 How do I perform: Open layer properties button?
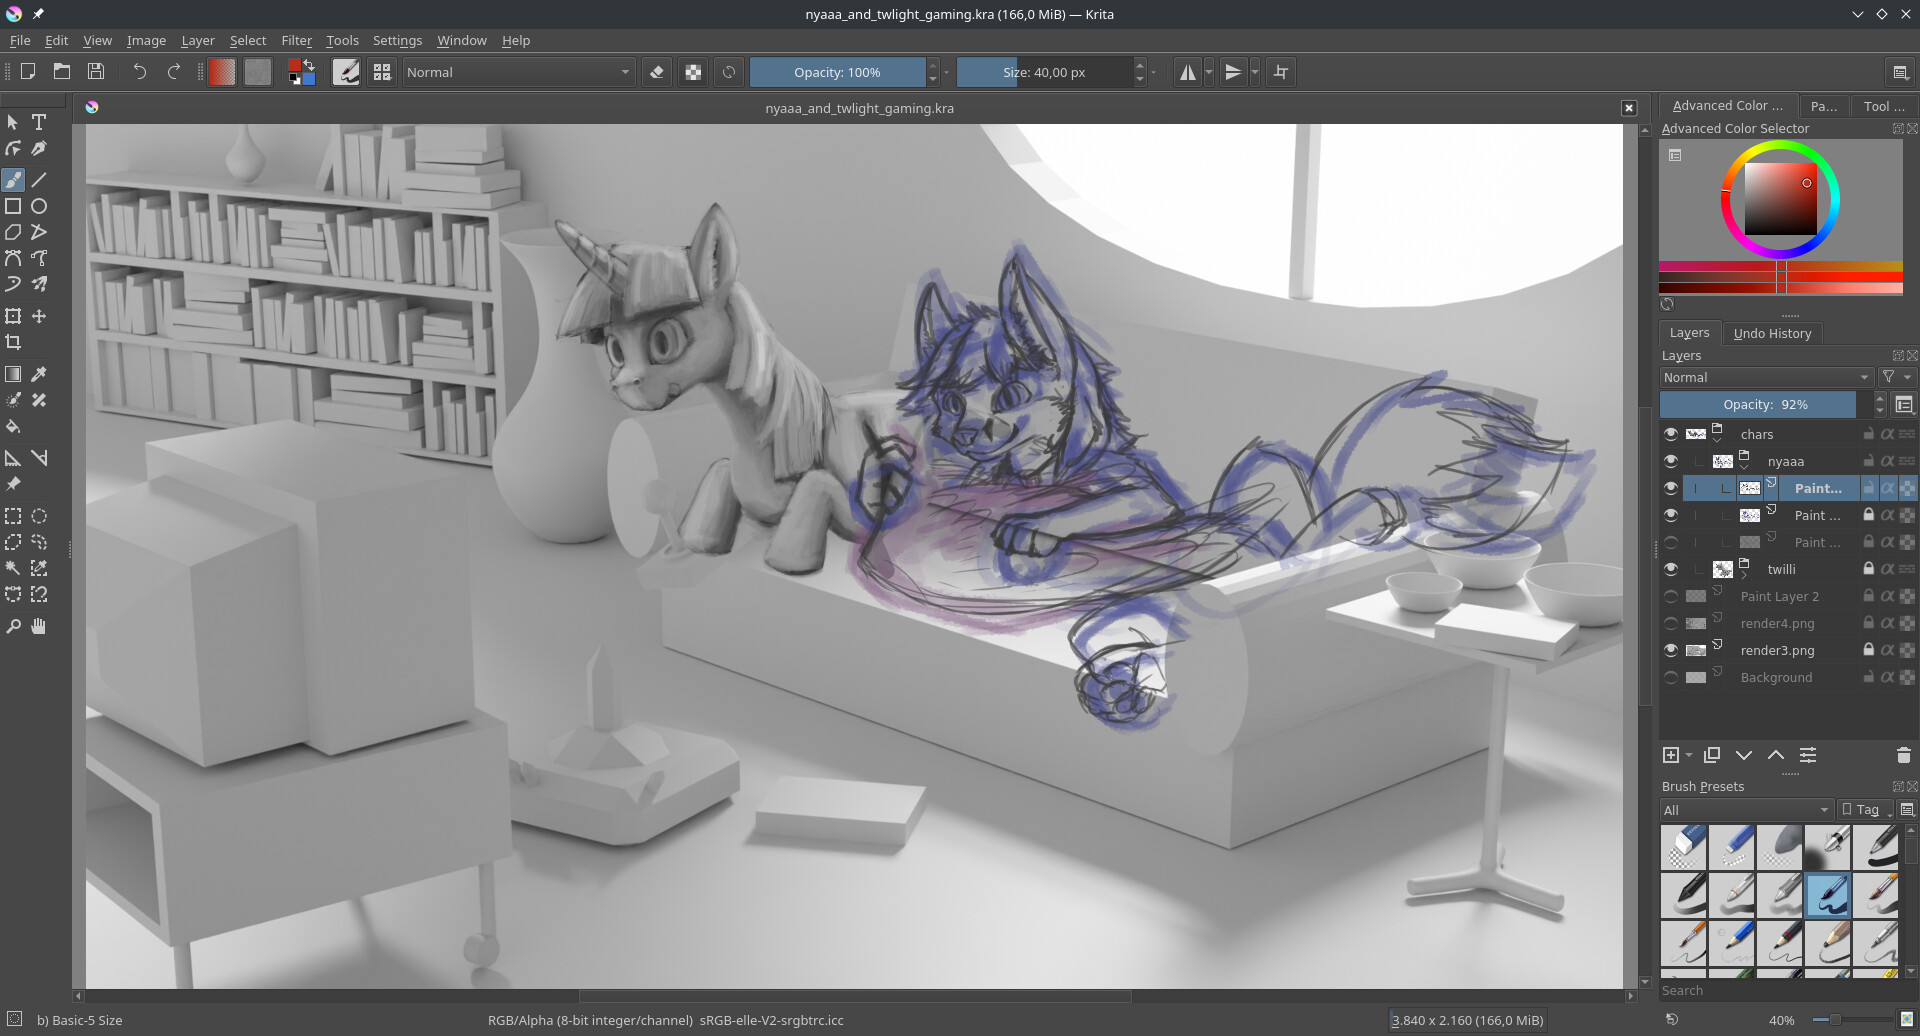coord(1808,755)
